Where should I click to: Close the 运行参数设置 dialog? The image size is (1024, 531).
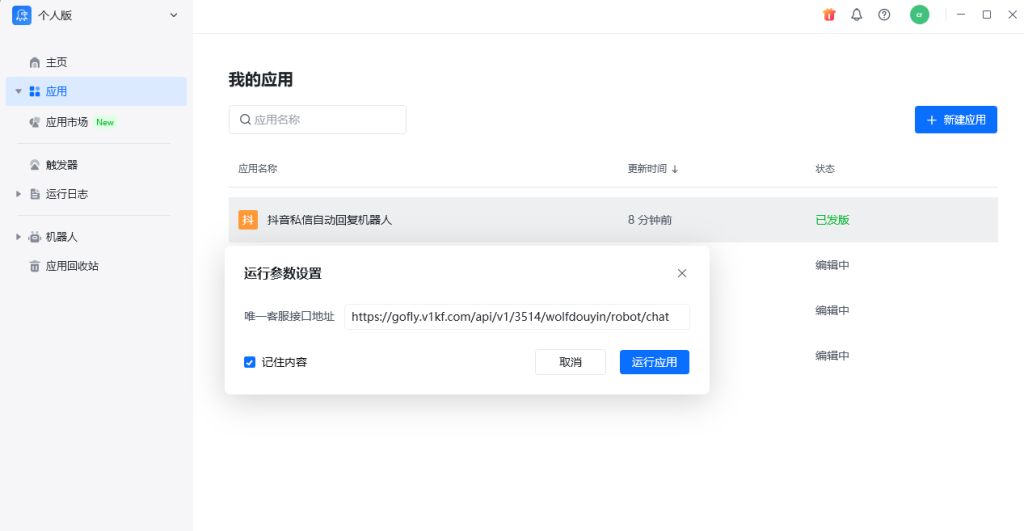click(x=682, y=273)
